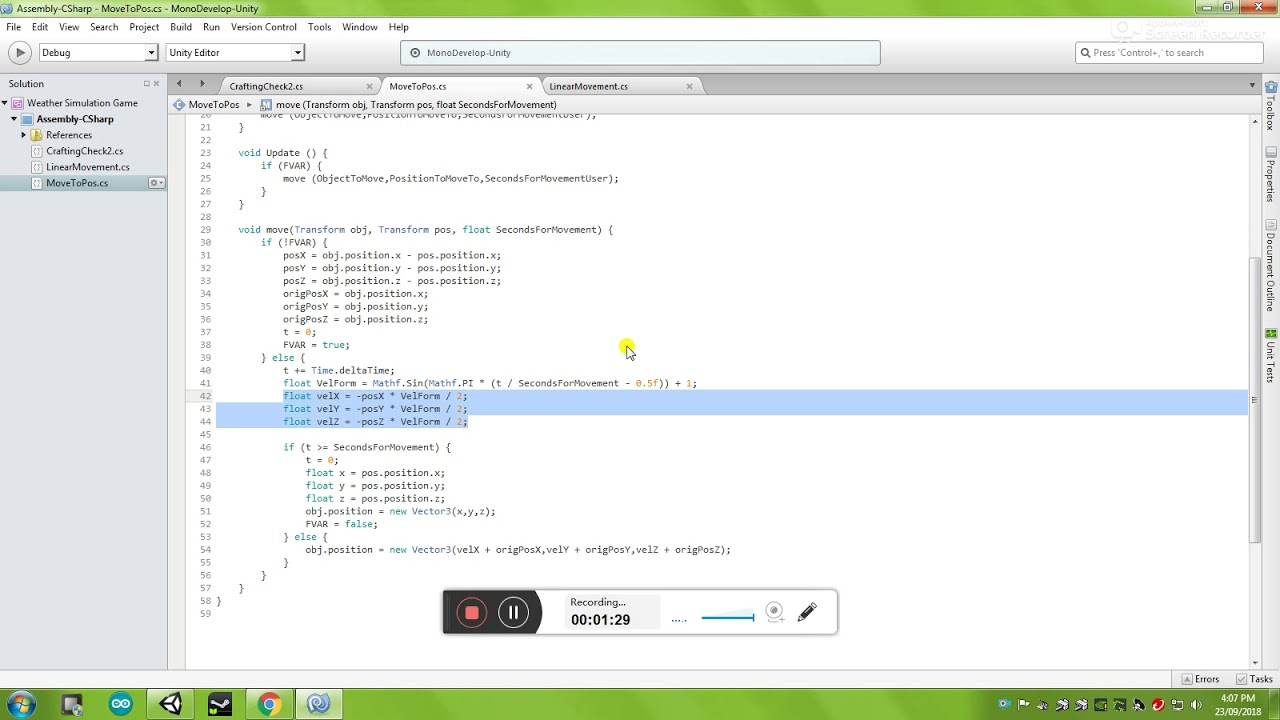Viewport: 1280px width, 720px height.
Task: Click the editor vertical scrollbar thumb
Action: point(1255,400)
